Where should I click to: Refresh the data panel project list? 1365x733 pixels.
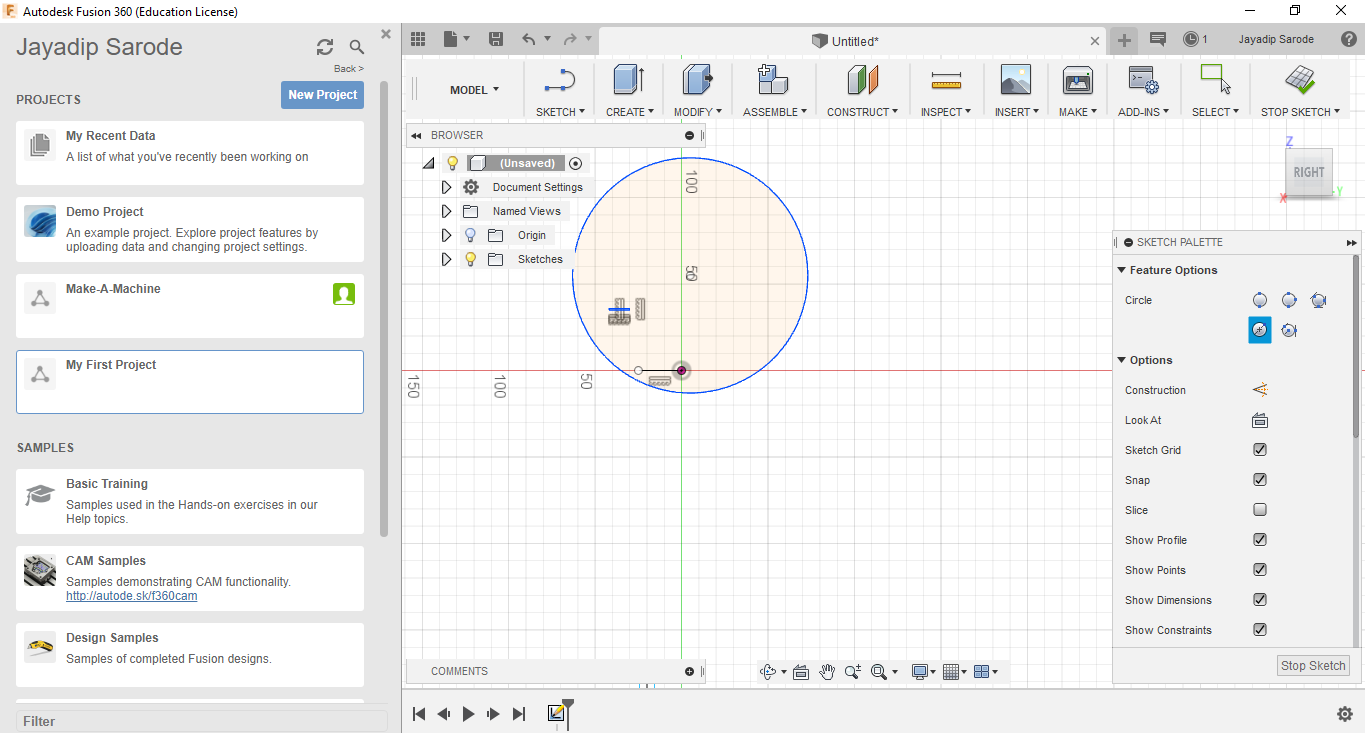pos(325,47)
